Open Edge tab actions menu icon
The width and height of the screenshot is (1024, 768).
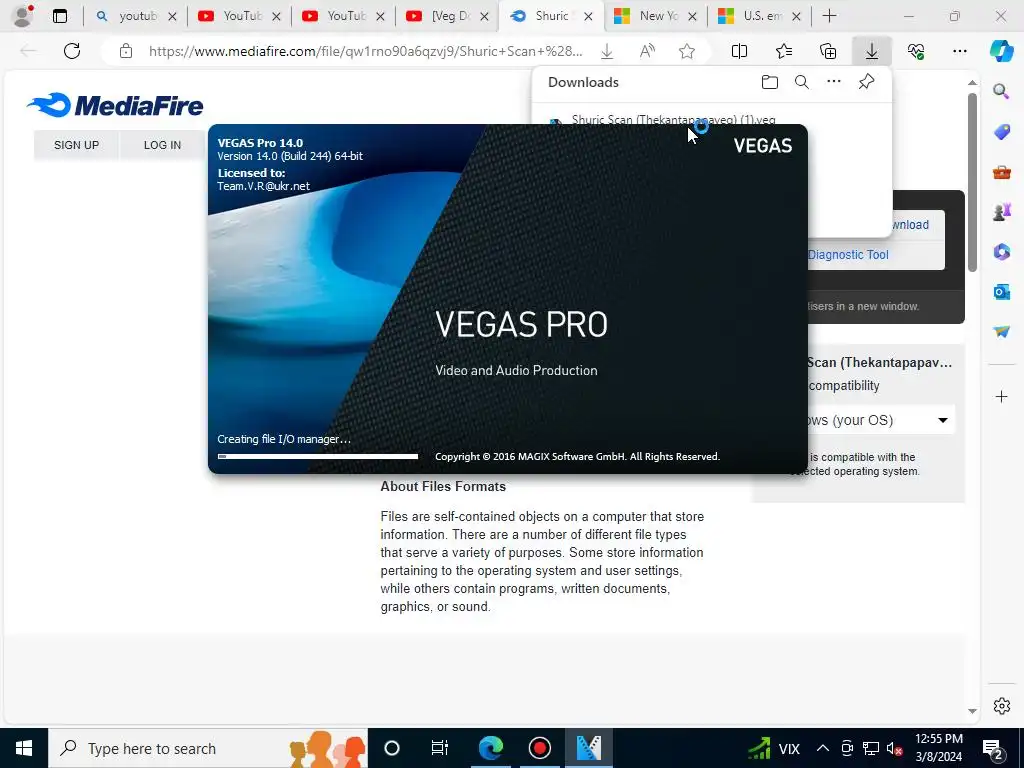point(60,16)
